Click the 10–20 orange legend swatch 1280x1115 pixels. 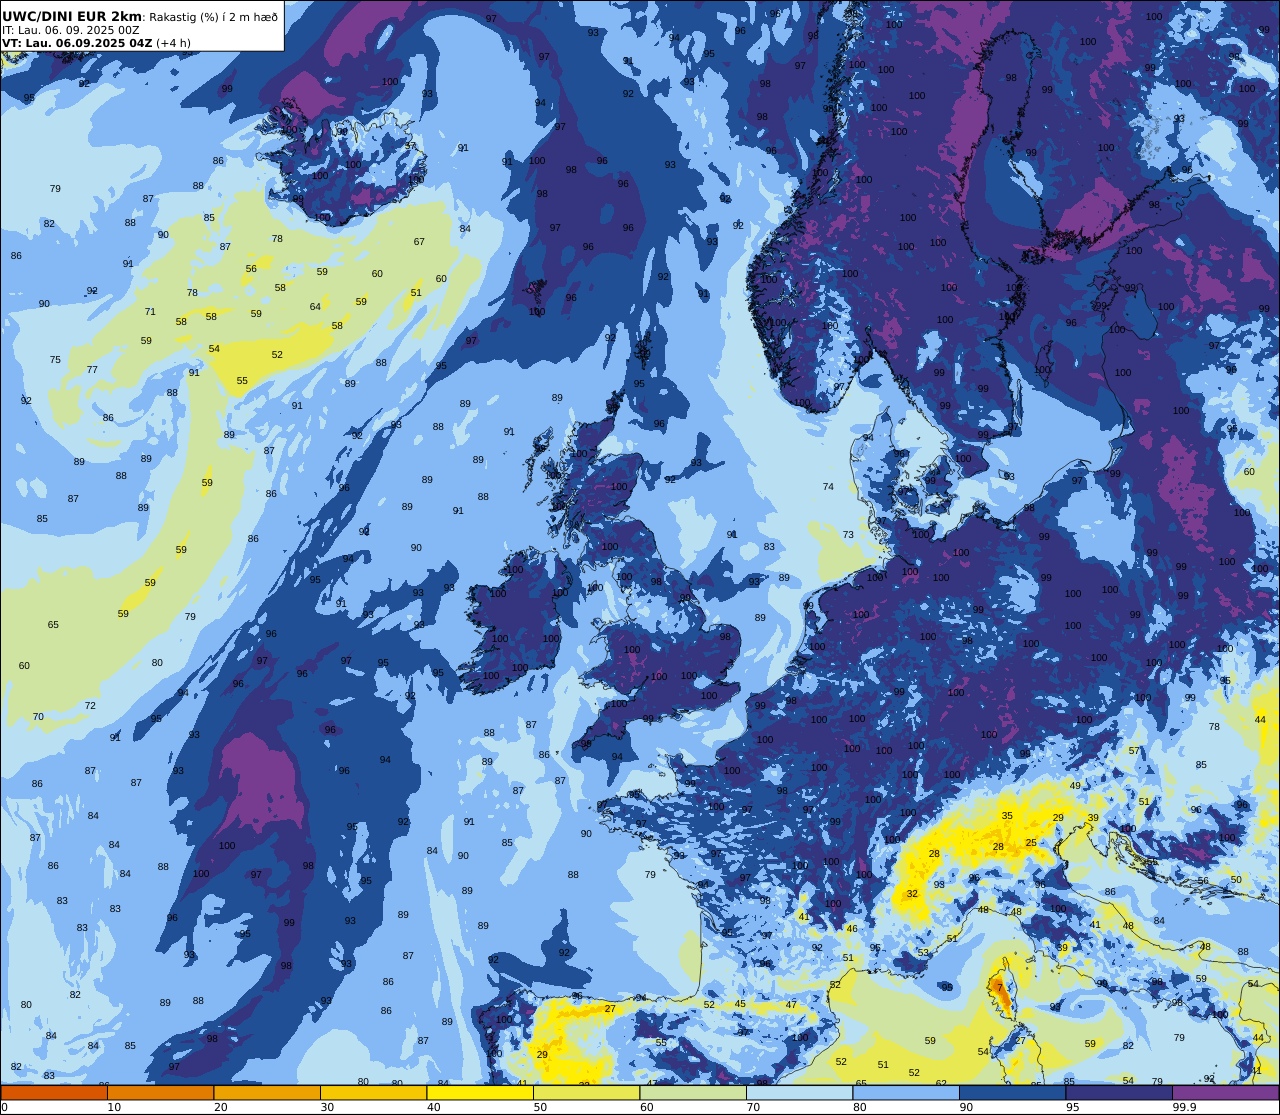pos(161,1092)
